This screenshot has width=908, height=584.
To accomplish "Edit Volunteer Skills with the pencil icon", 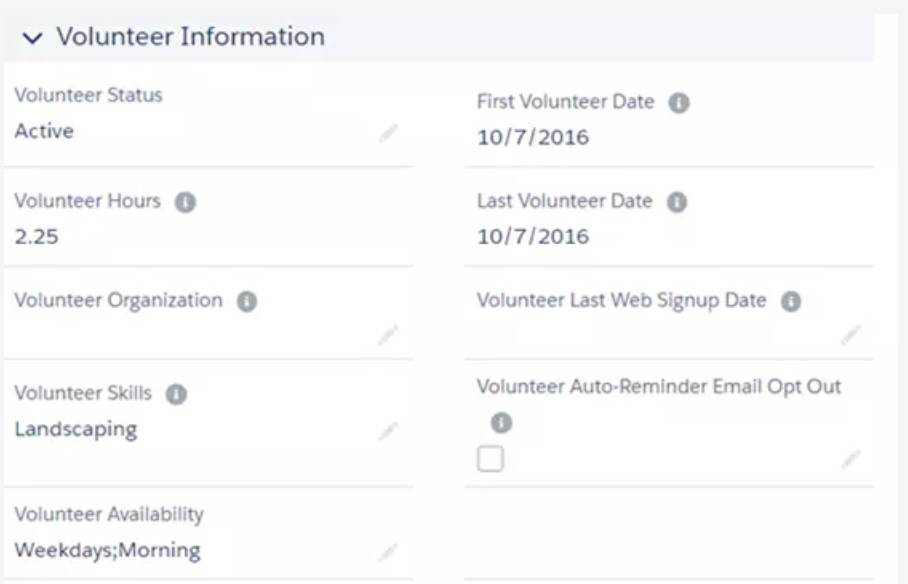I will coord(388,431).
